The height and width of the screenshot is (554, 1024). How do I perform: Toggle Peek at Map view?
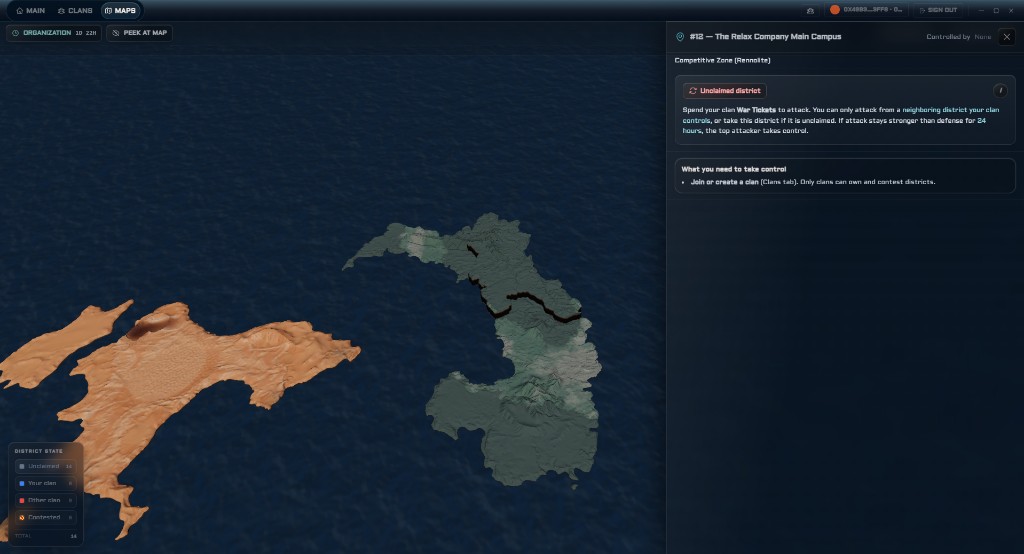tap(140, 33)
